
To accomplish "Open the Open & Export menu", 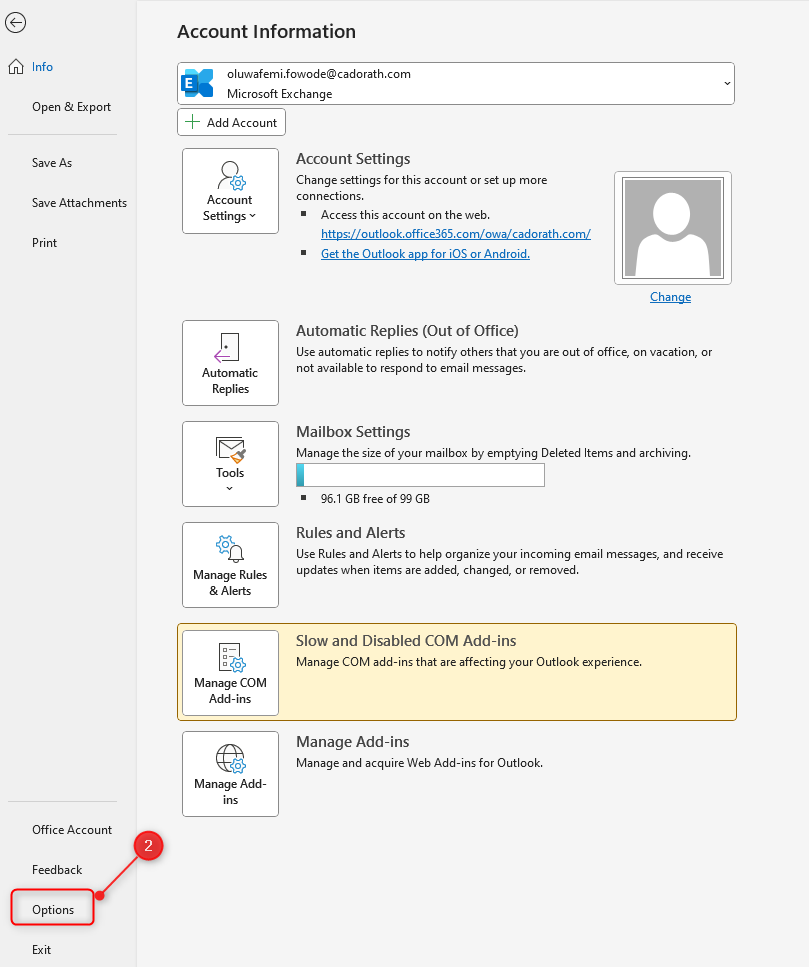I will coord(72,107).
